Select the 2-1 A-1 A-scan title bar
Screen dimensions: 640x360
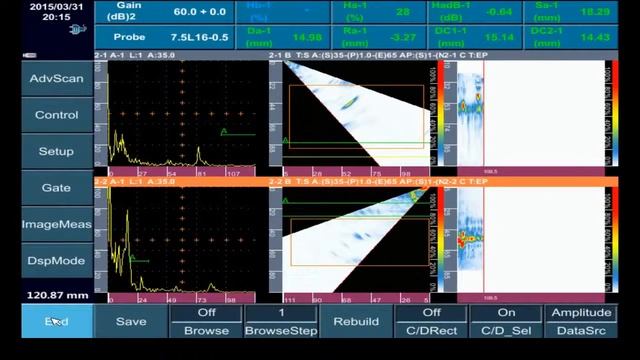[x=181, y=55]
